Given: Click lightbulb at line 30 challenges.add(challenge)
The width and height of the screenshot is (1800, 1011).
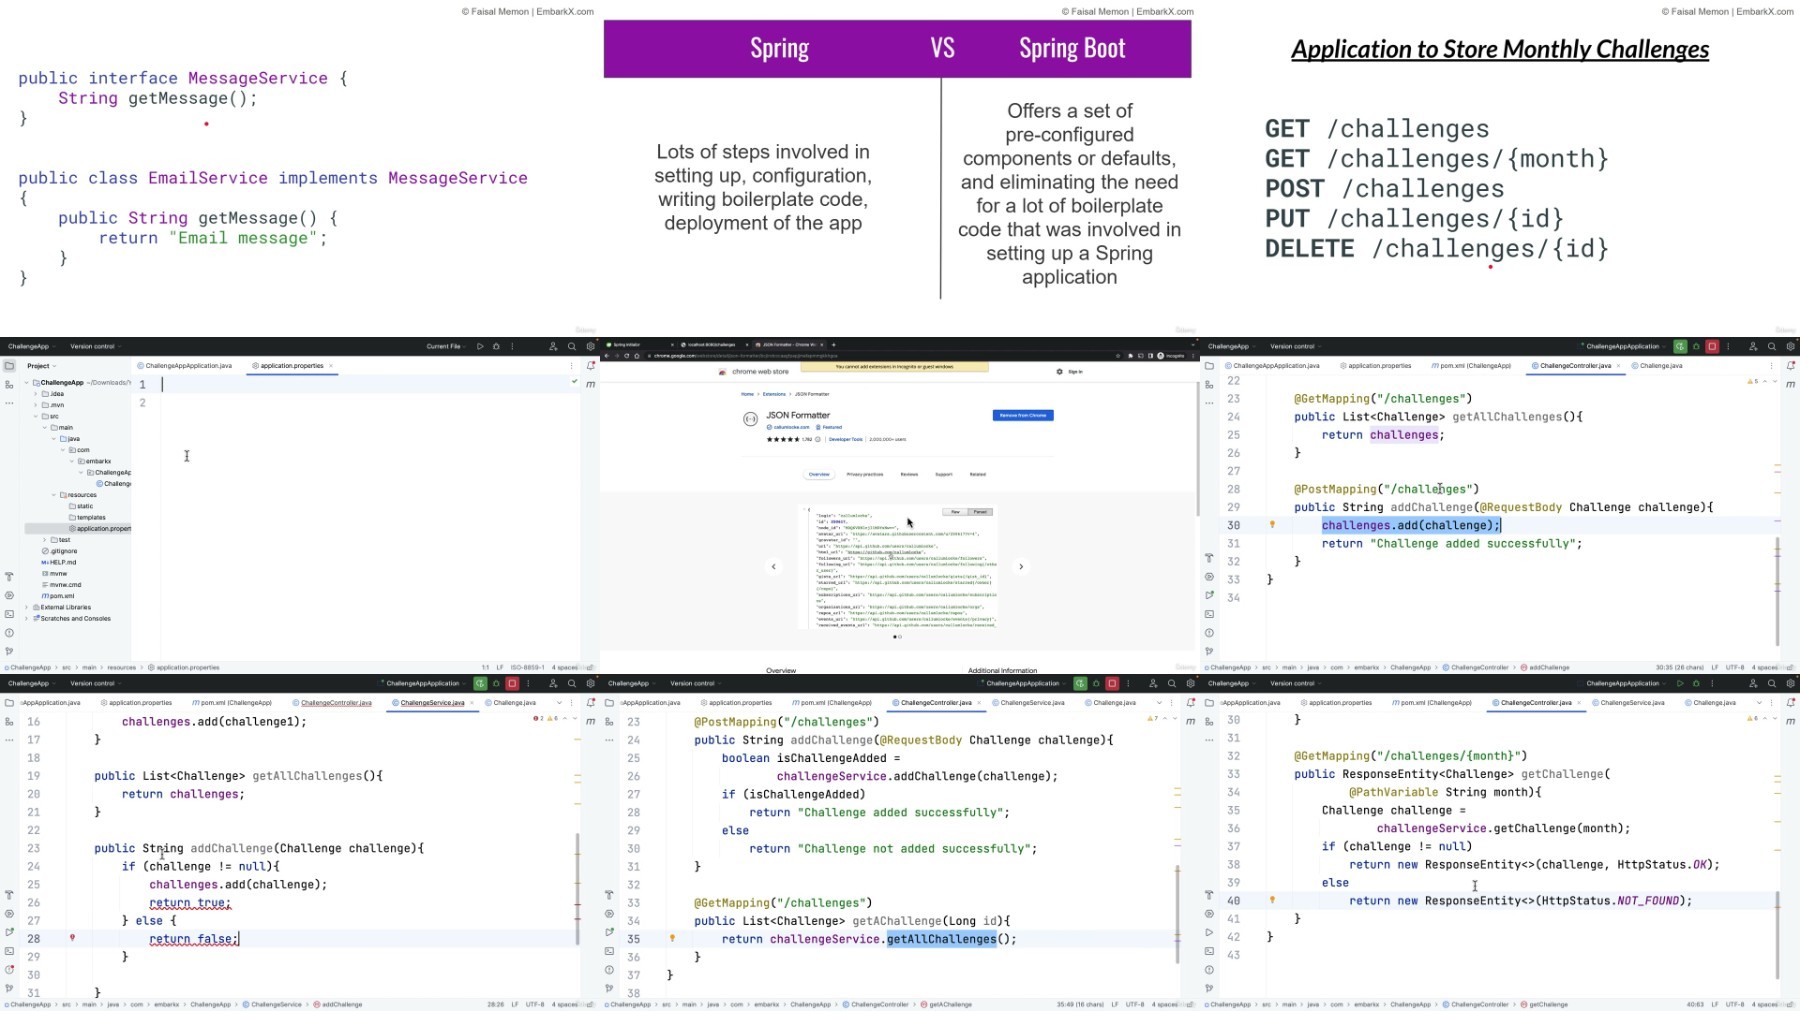Looking at the screenshot, I should (x=1272, y=525).
